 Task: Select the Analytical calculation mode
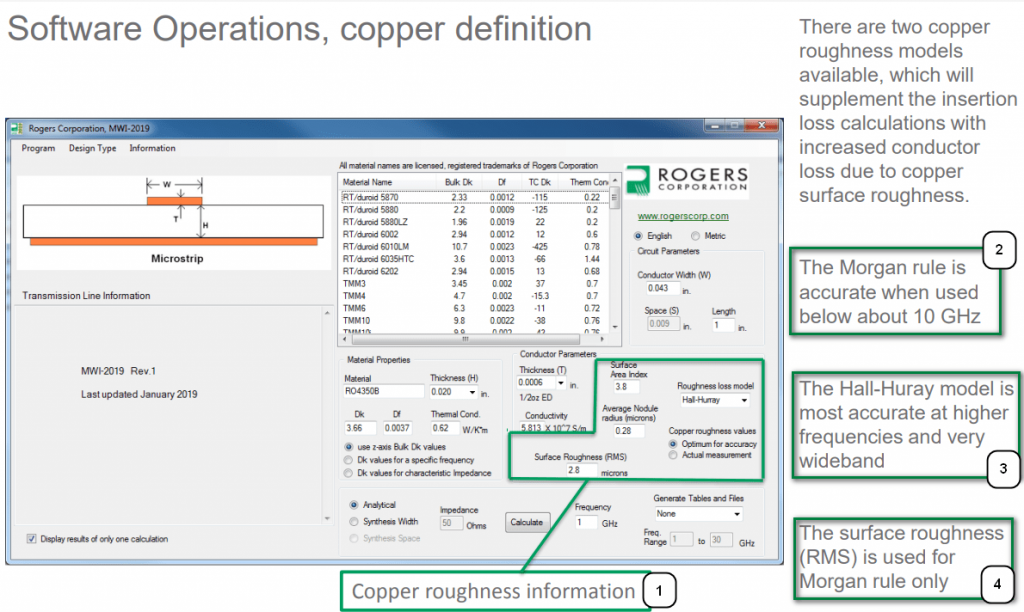[x=354, y=505]
